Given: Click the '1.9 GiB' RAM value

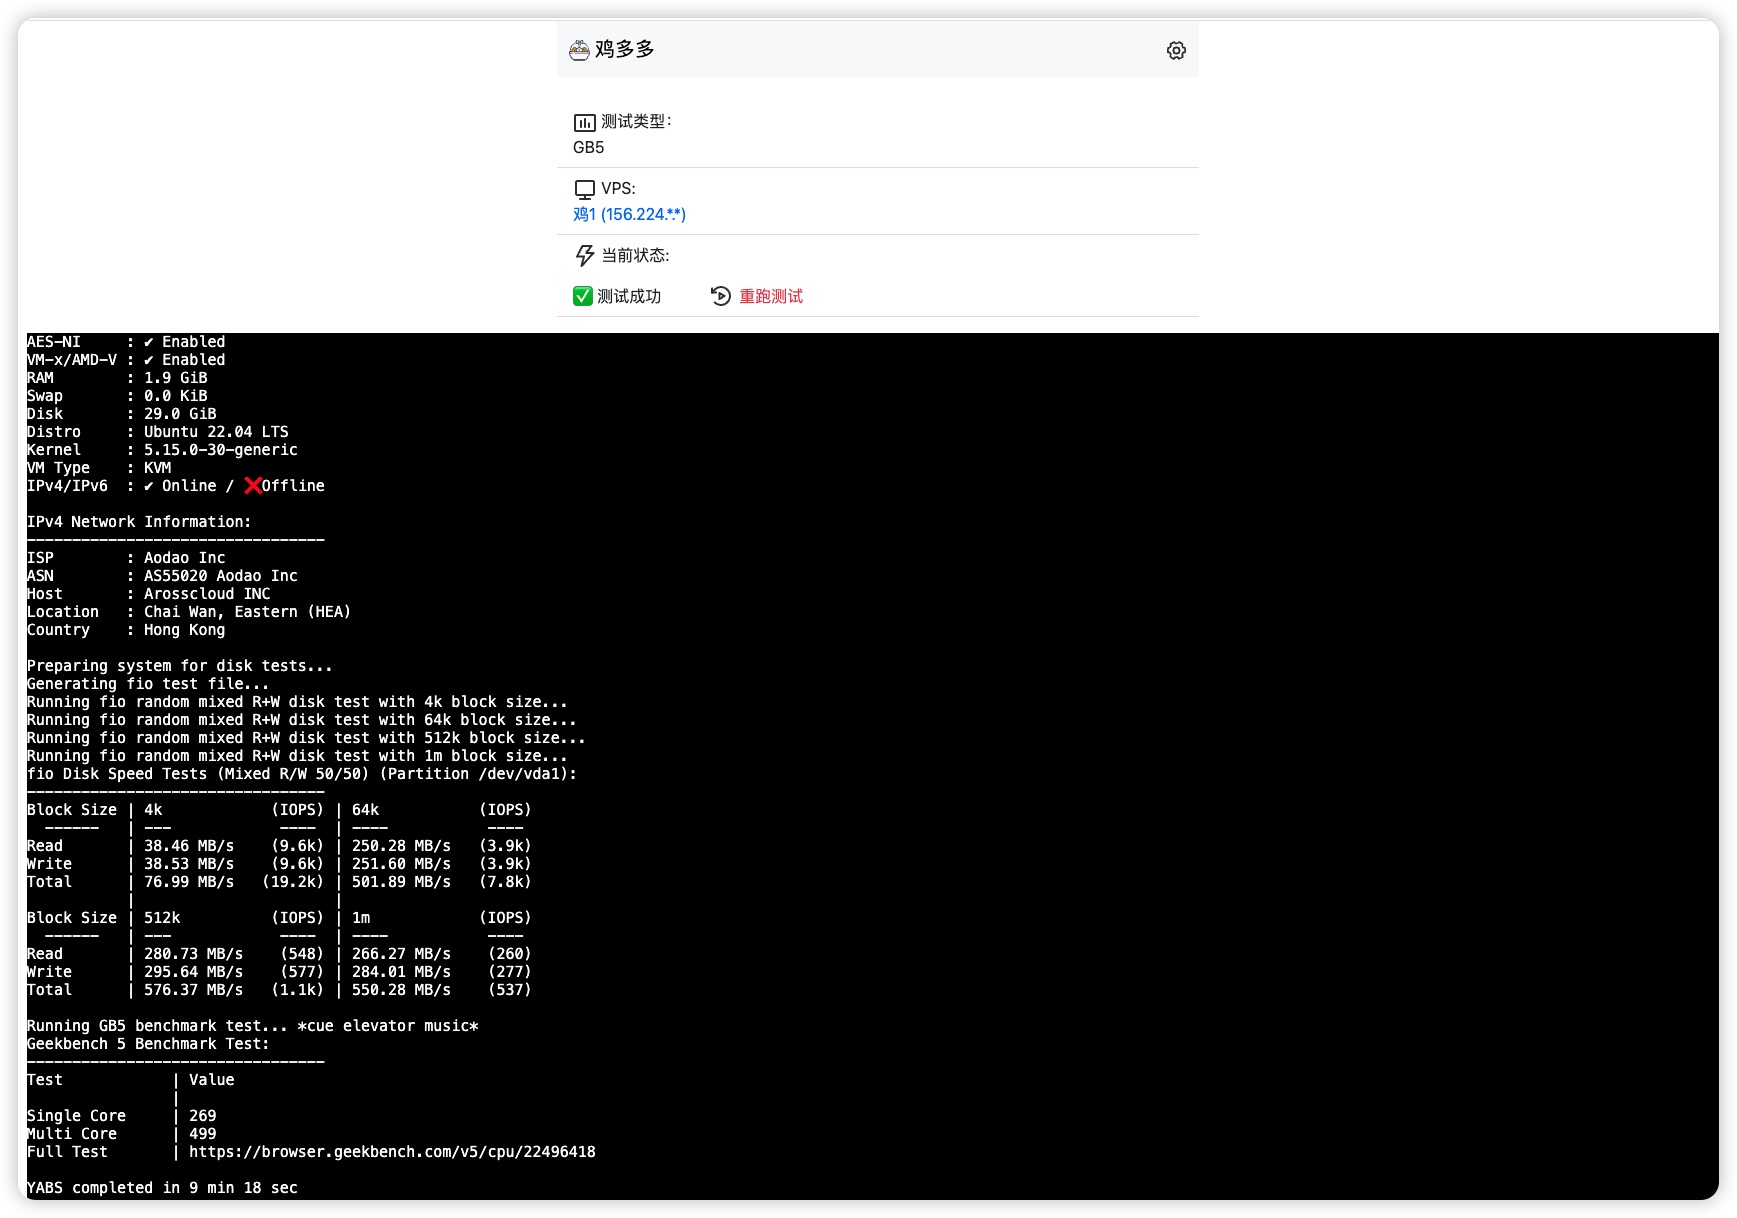Looking at the screenshot, I should pos(175,378).
